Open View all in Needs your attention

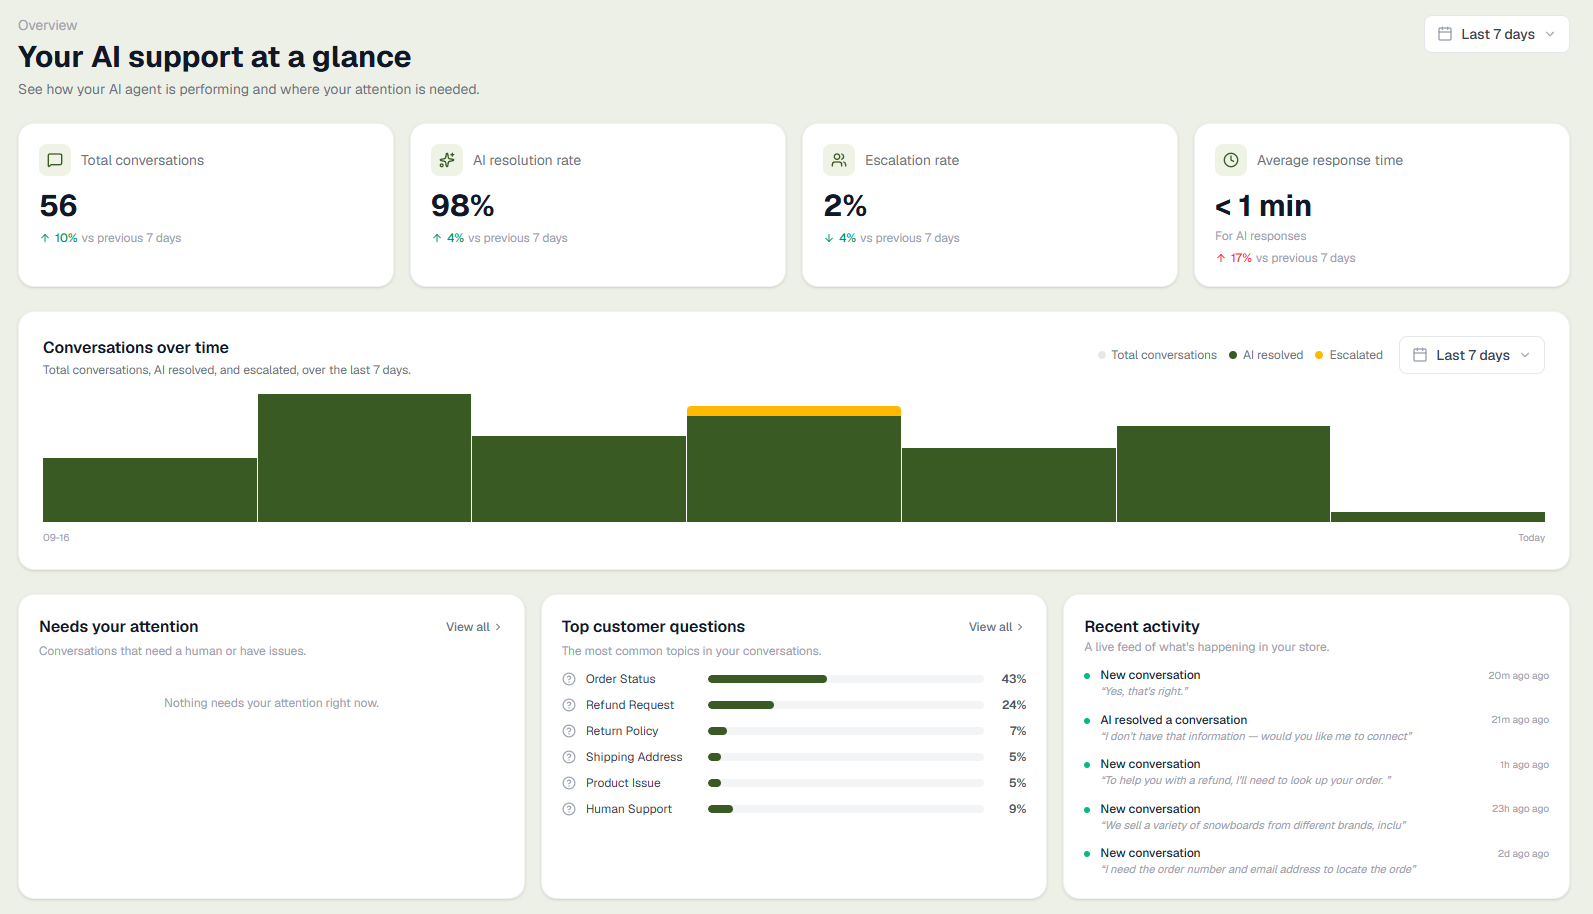474,627
